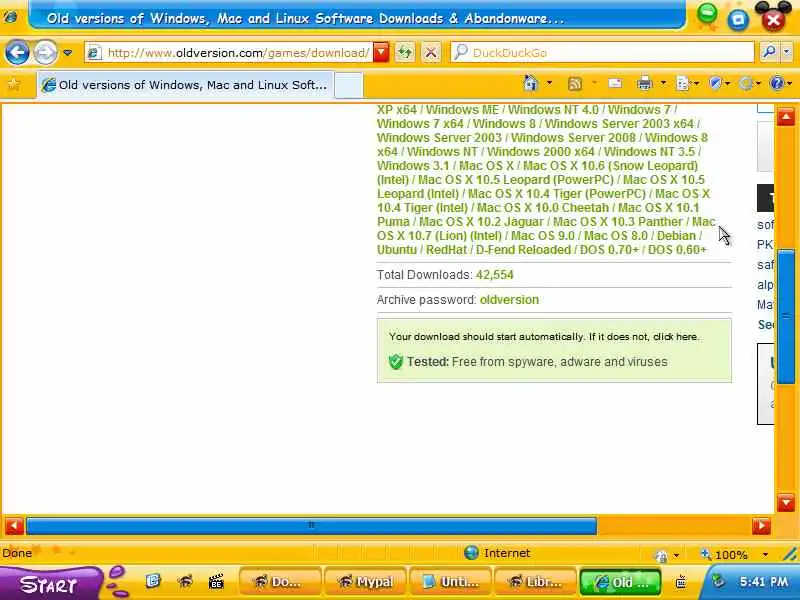800x600 pixels.
Task: Print the page with printer icon
Action: (645, 83)
